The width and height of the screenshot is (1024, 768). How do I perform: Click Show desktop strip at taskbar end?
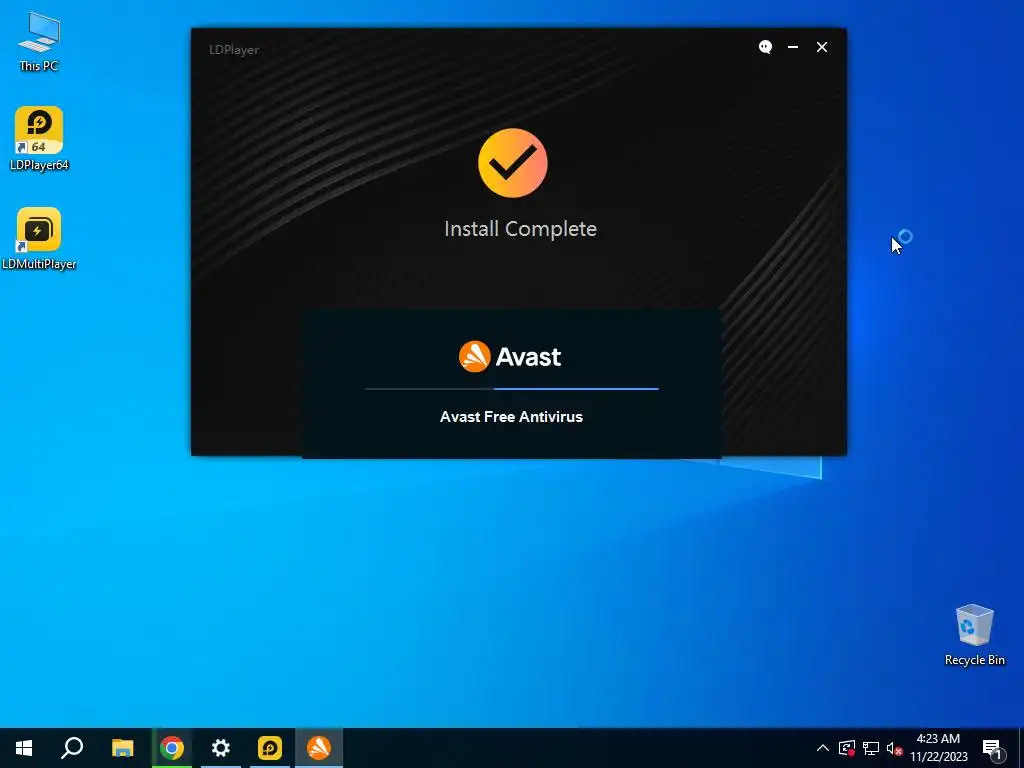(x=1021, y=748)
